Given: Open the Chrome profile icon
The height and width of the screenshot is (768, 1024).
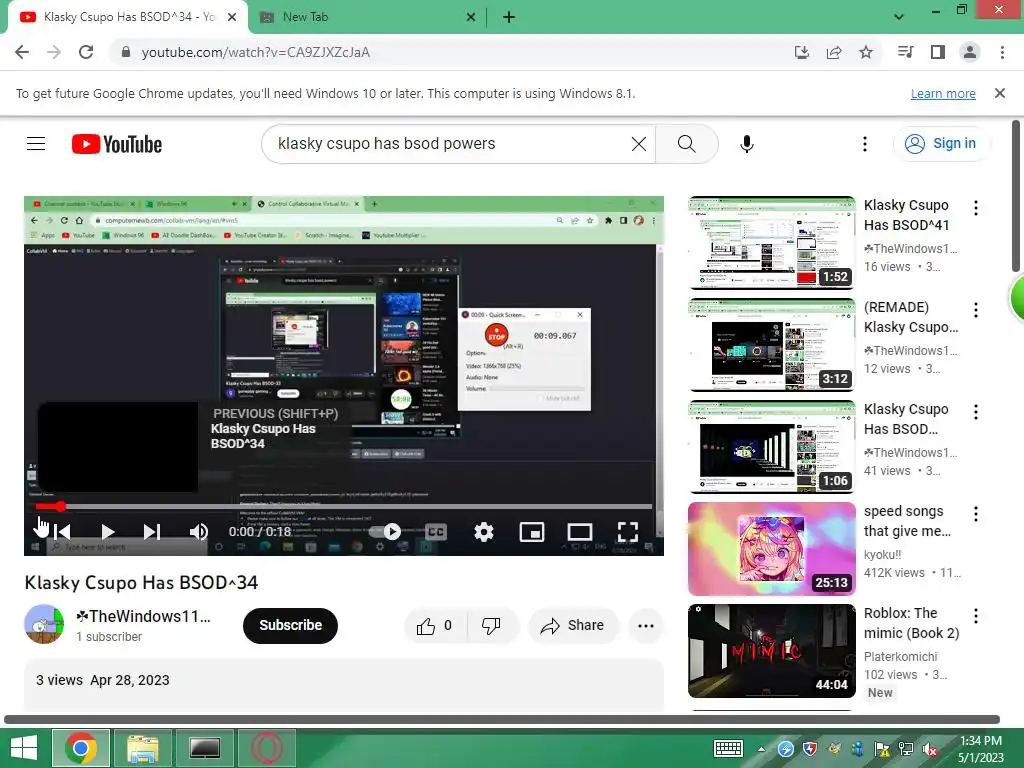Looking at the screenshot, I should click(970, 52).
